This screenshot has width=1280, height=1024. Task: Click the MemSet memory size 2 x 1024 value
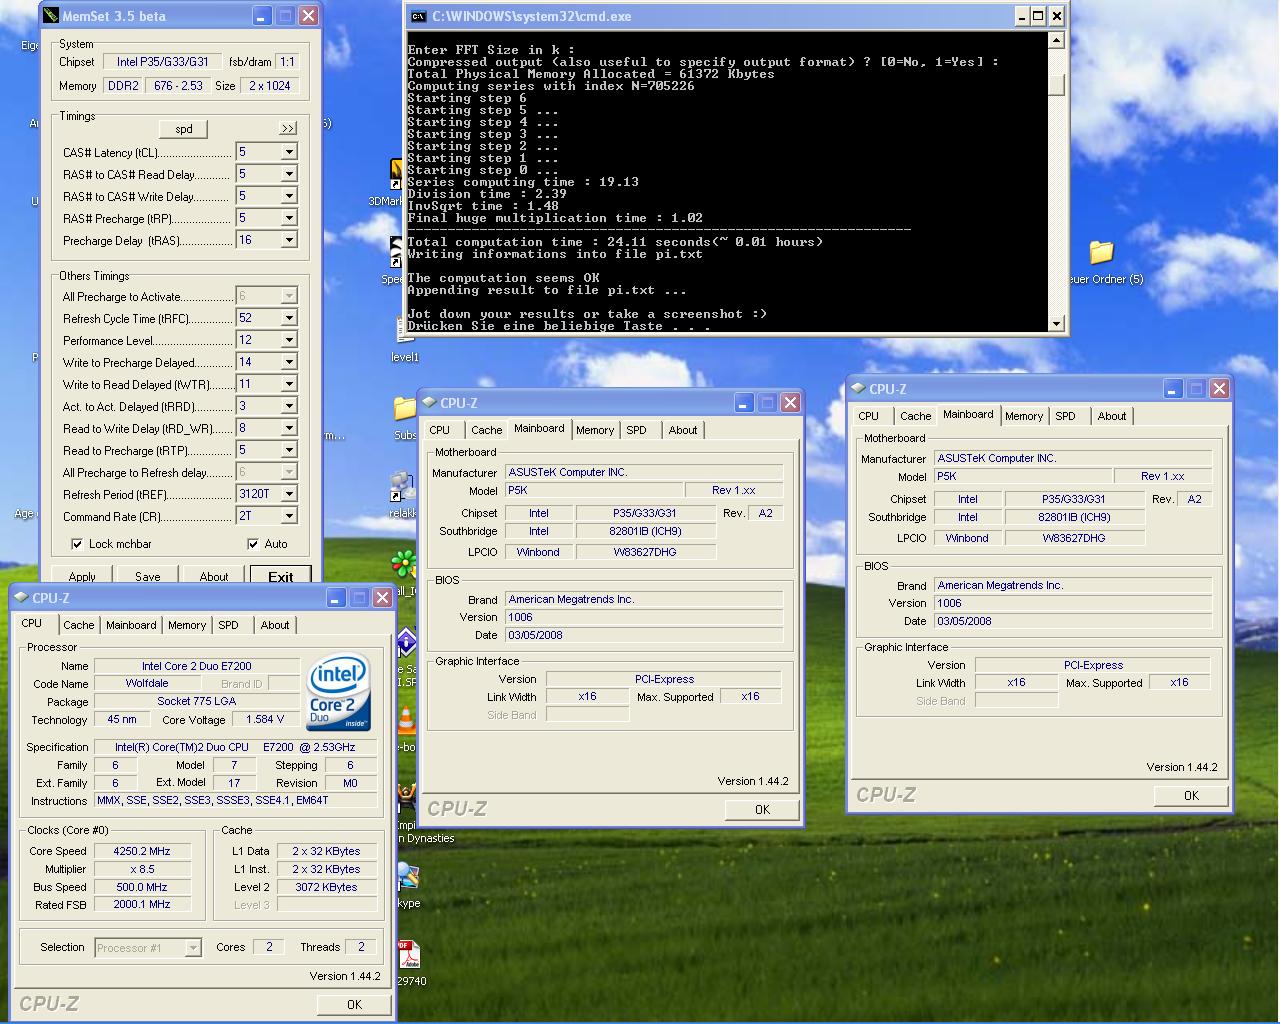click(x=270, y=85)
